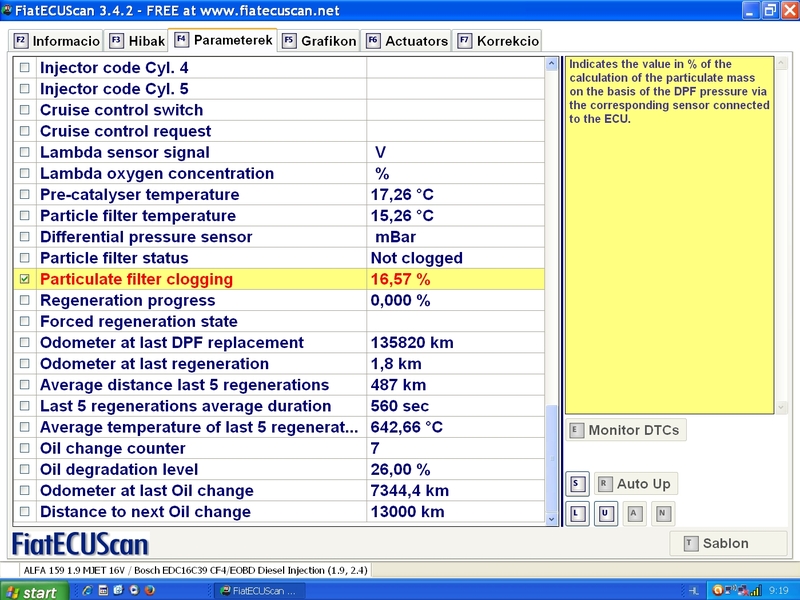Tick the Oil change counter checkbox

[24, 448]
